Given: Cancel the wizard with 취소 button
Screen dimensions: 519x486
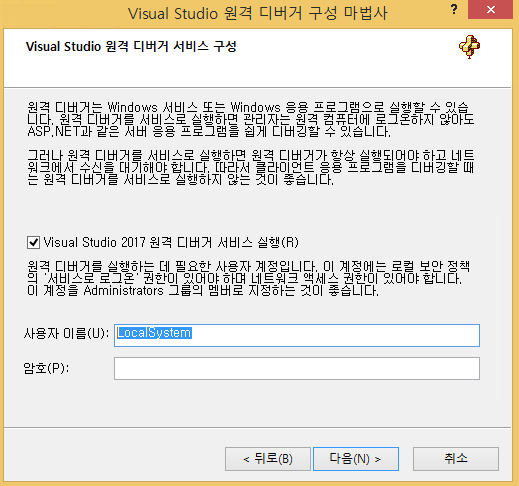Looking at the screenshot, I should tap(456, 459).
